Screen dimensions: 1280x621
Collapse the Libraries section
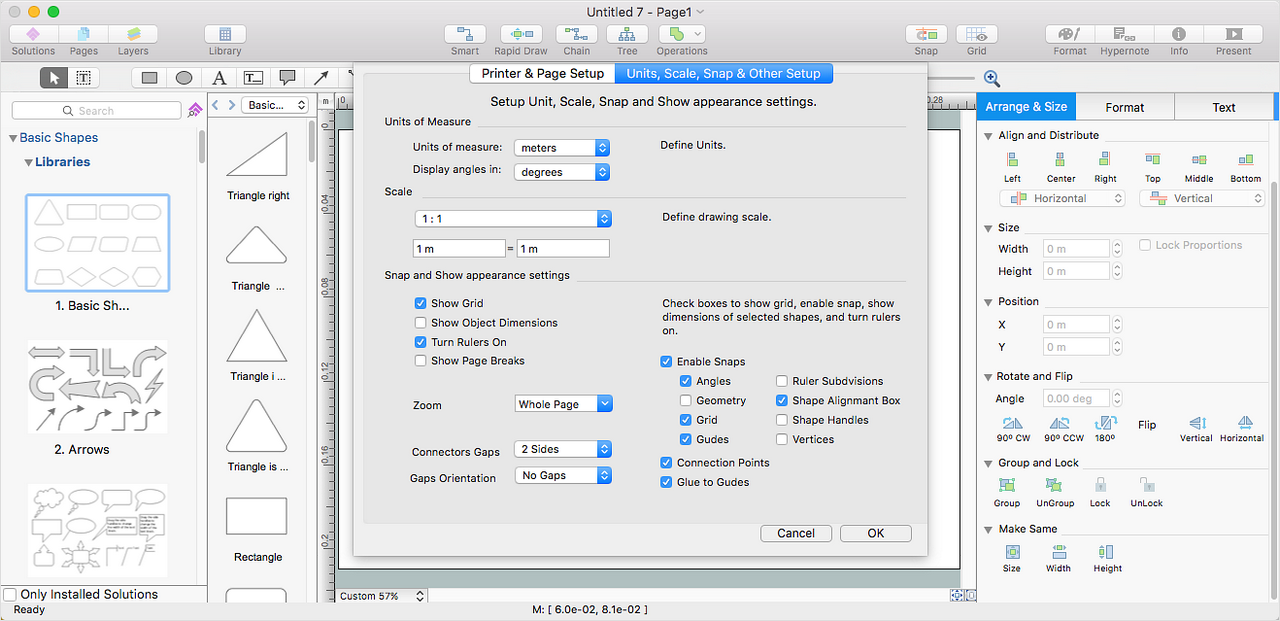point(29,162)
